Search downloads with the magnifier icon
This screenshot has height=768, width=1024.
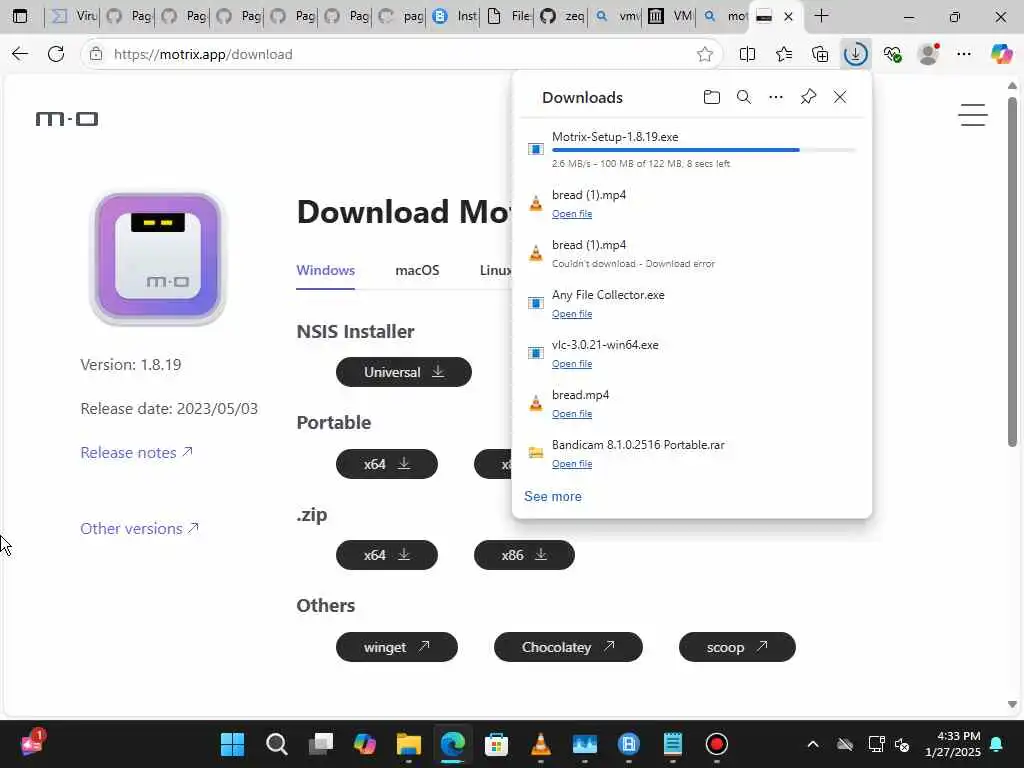(x=743, y=97)
